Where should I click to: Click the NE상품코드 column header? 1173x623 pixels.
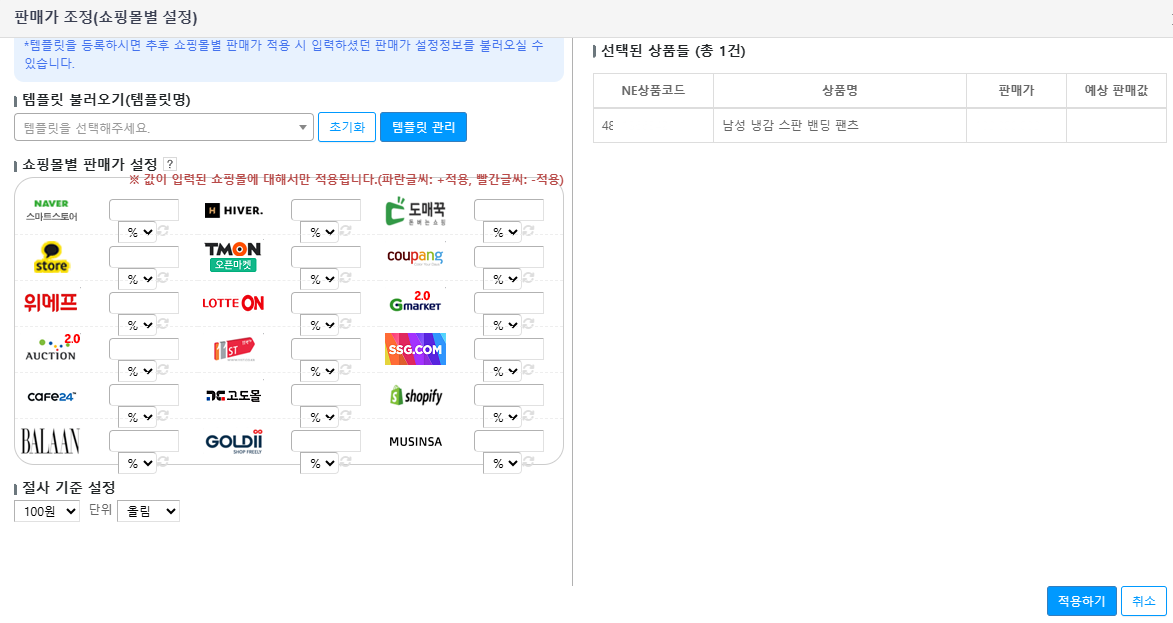tap(653, 90)
